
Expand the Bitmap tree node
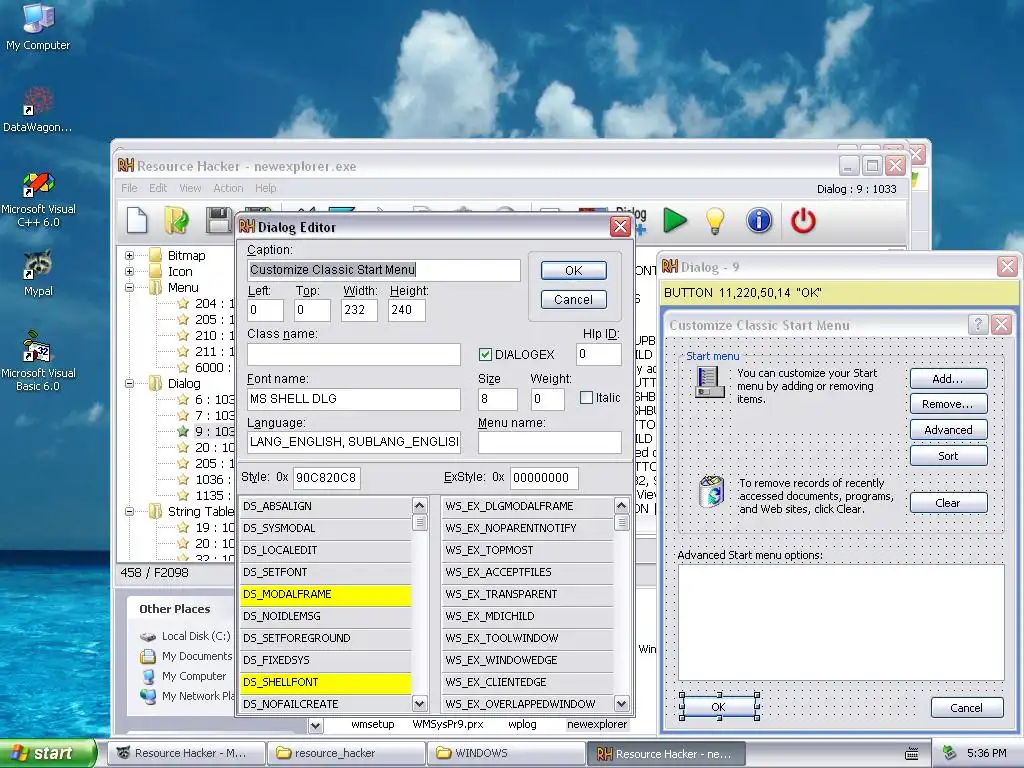129,255
